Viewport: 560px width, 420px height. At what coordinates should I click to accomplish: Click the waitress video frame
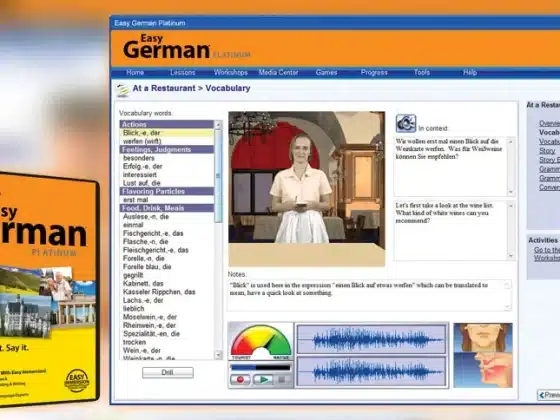[307, 189]
